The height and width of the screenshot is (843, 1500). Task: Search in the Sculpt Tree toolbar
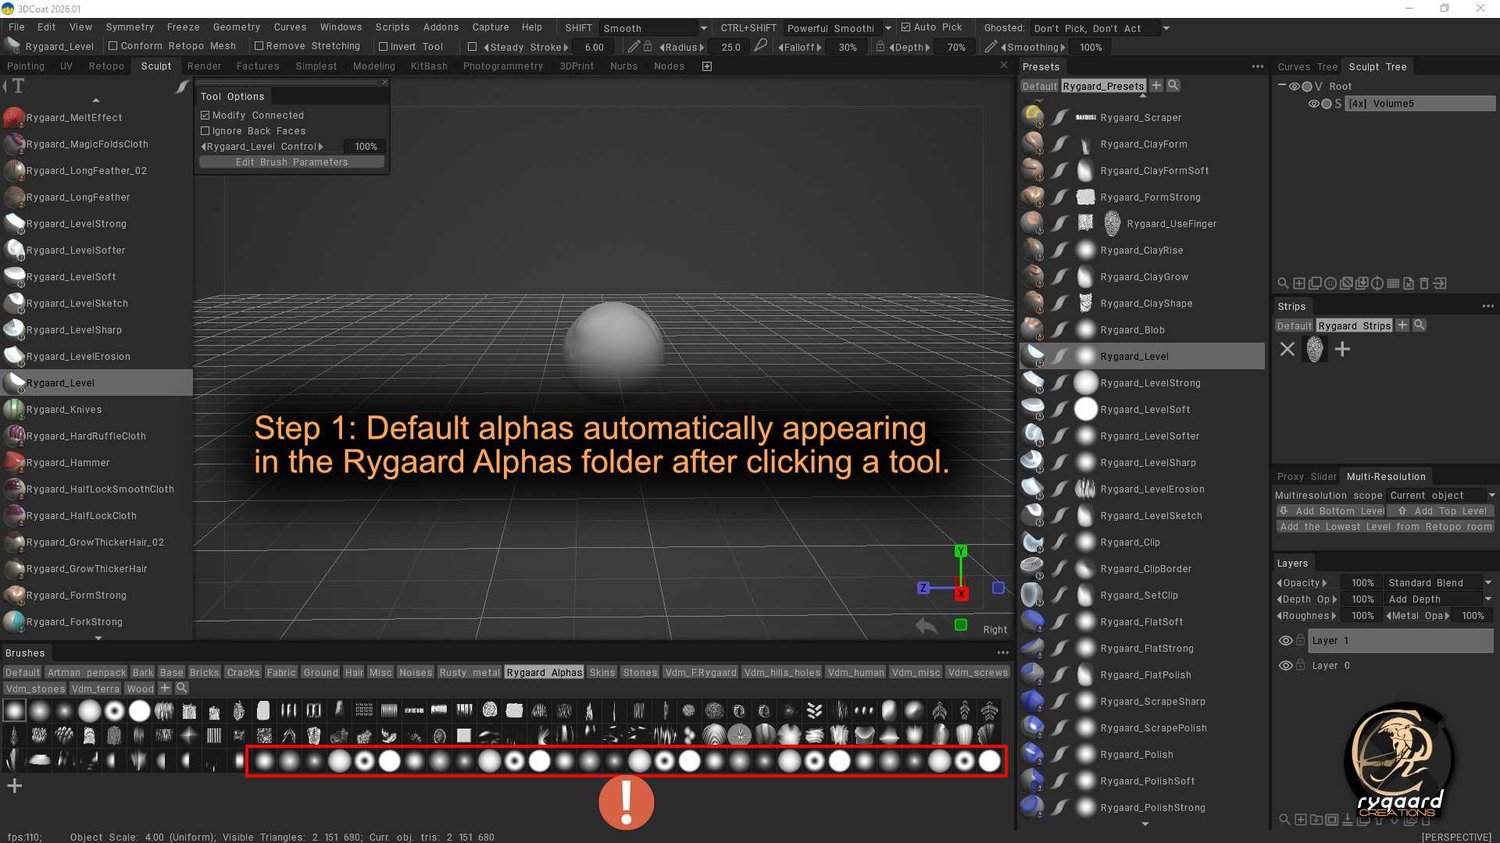[1283, 283]
